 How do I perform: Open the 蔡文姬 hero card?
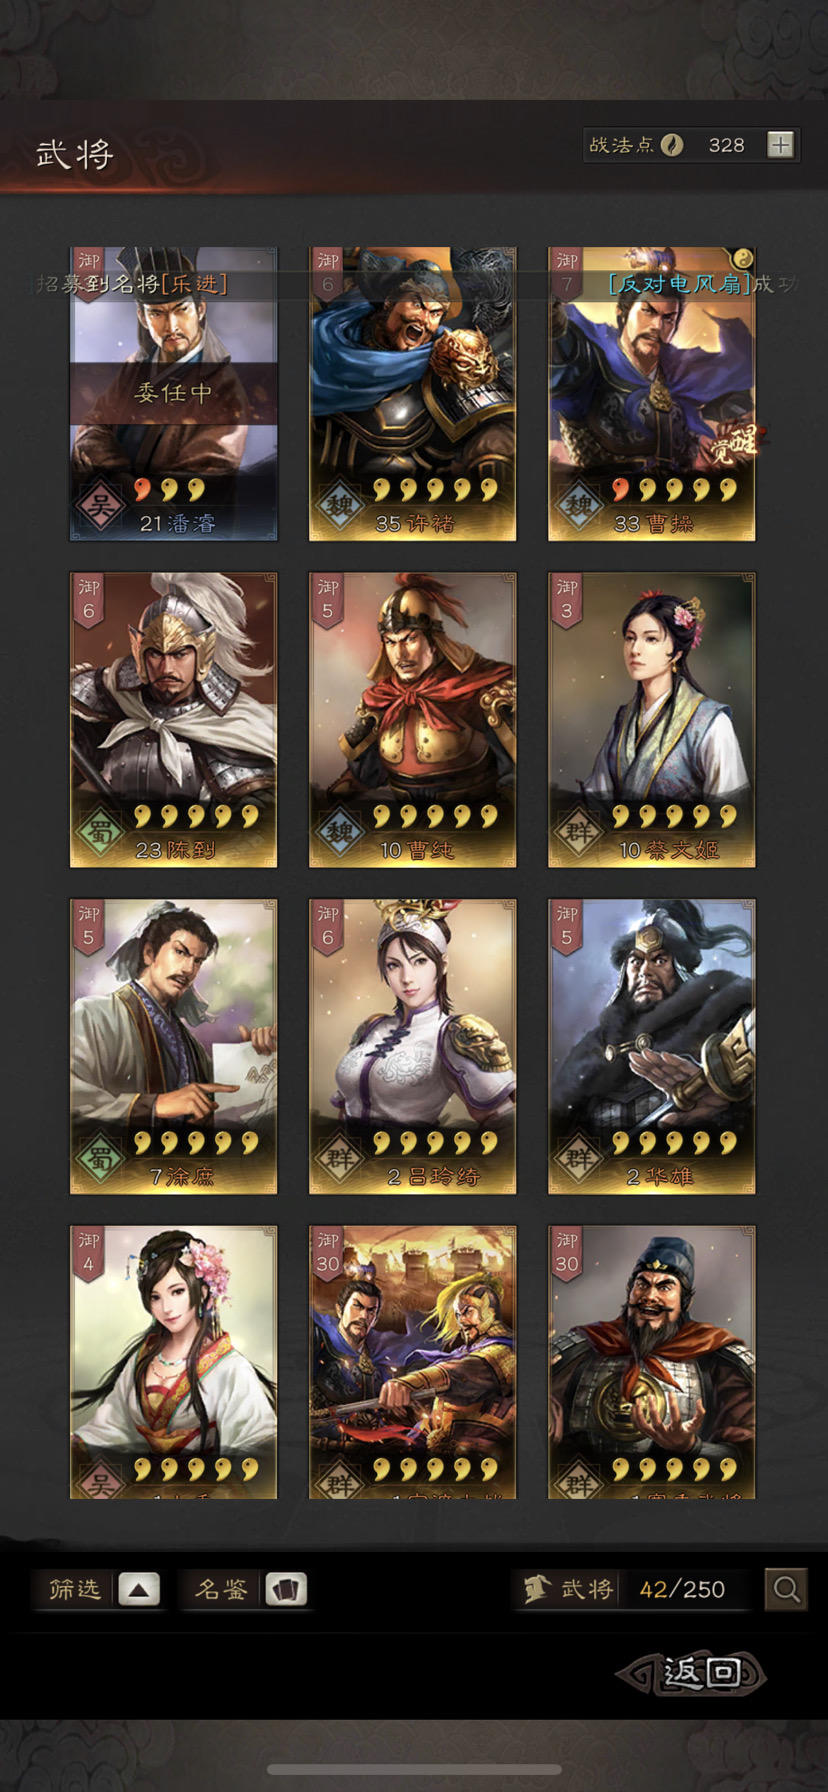(x=652, y=720)
